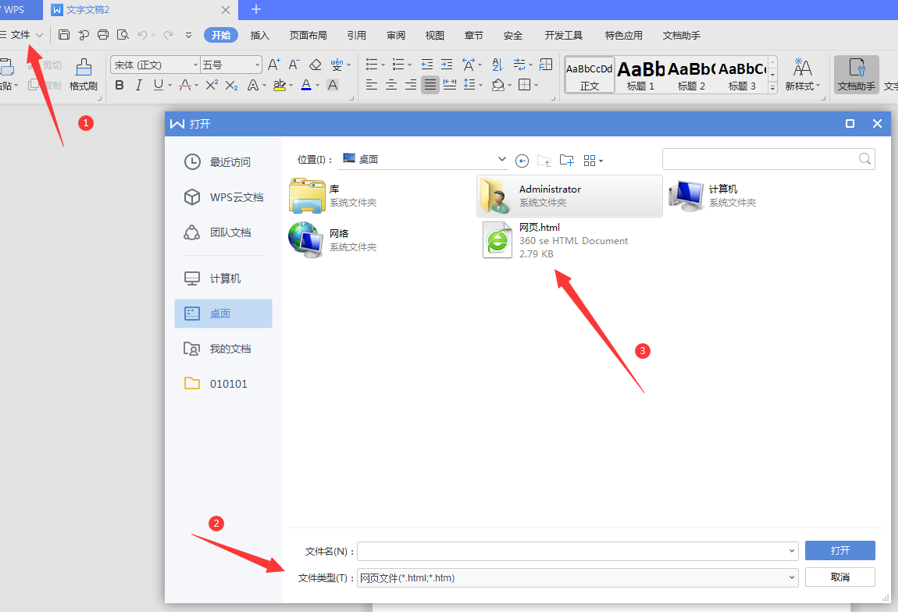Screen dimensions: 898x612
Task: Click the Strikethrough icon
Action: coord(184,85)
